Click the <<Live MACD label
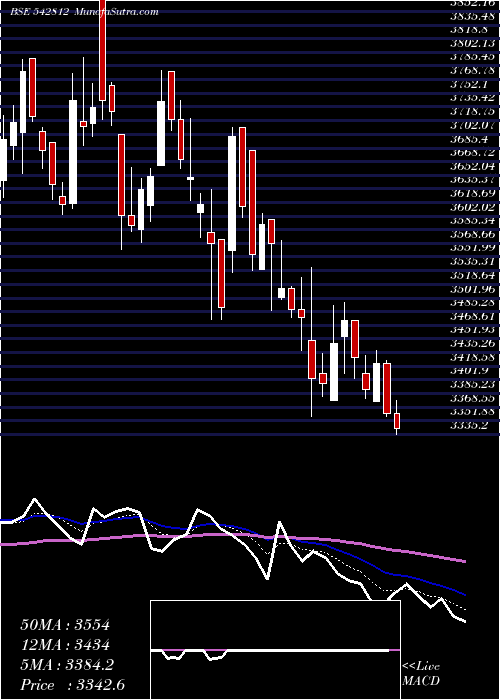The height and width of the screenshot is (700, 500). tap(421, 674)
